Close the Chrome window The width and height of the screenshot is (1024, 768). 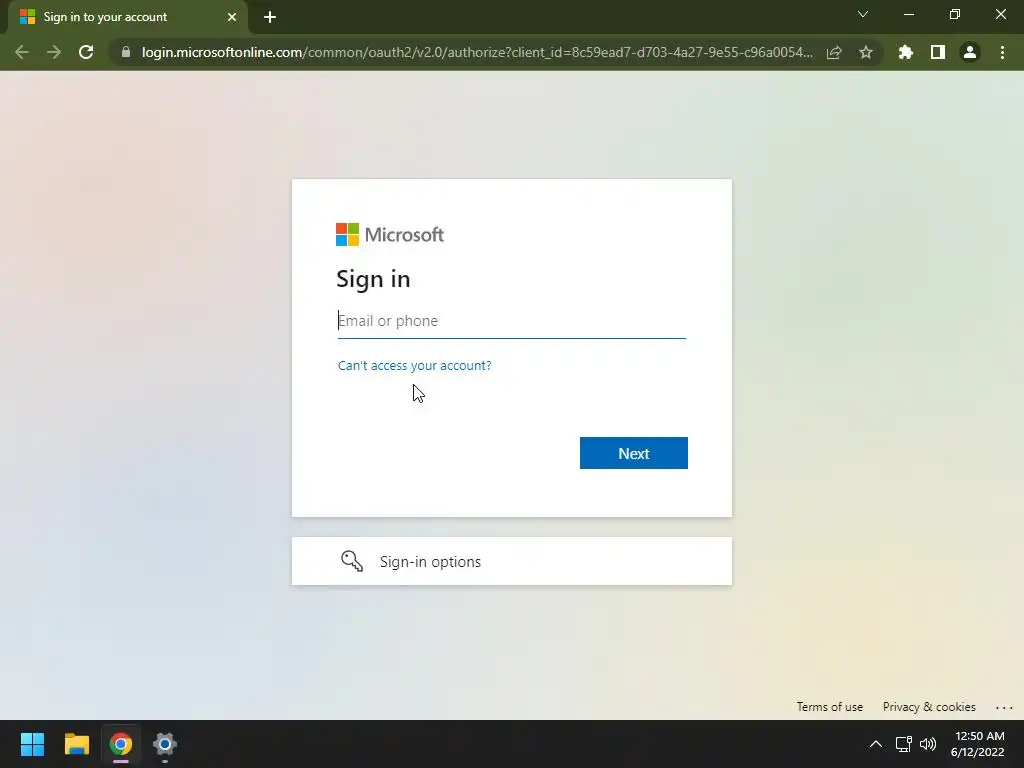click(x=1000, y=14)
